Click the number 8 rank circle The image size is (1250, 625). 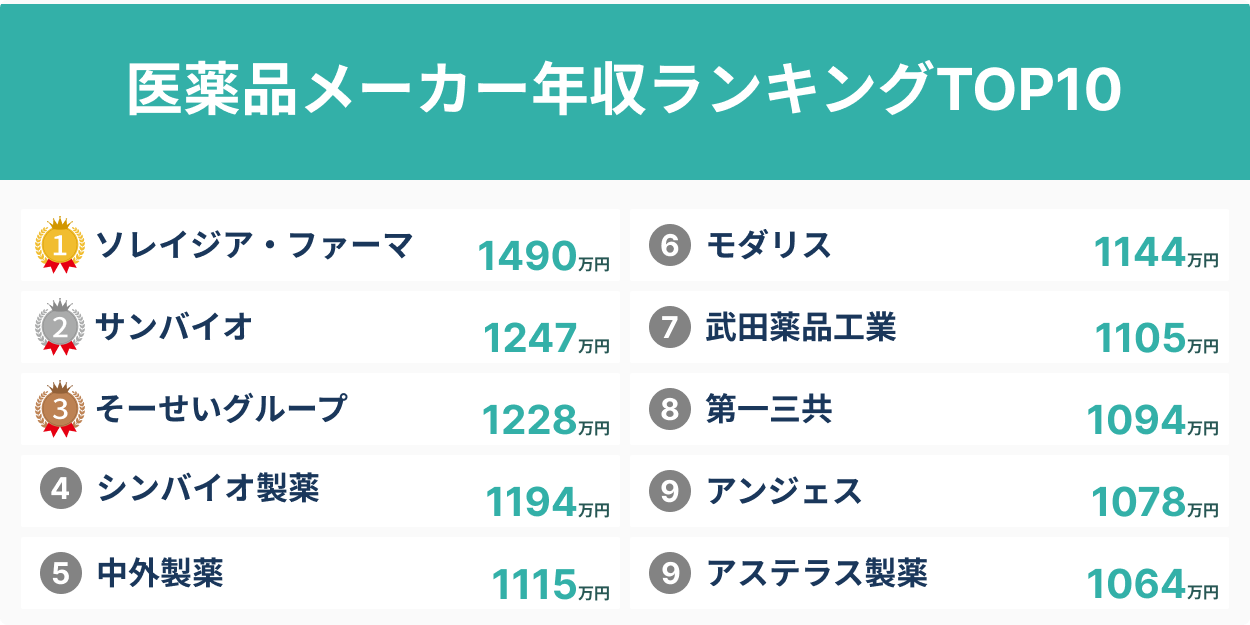[x=670, y=409]
